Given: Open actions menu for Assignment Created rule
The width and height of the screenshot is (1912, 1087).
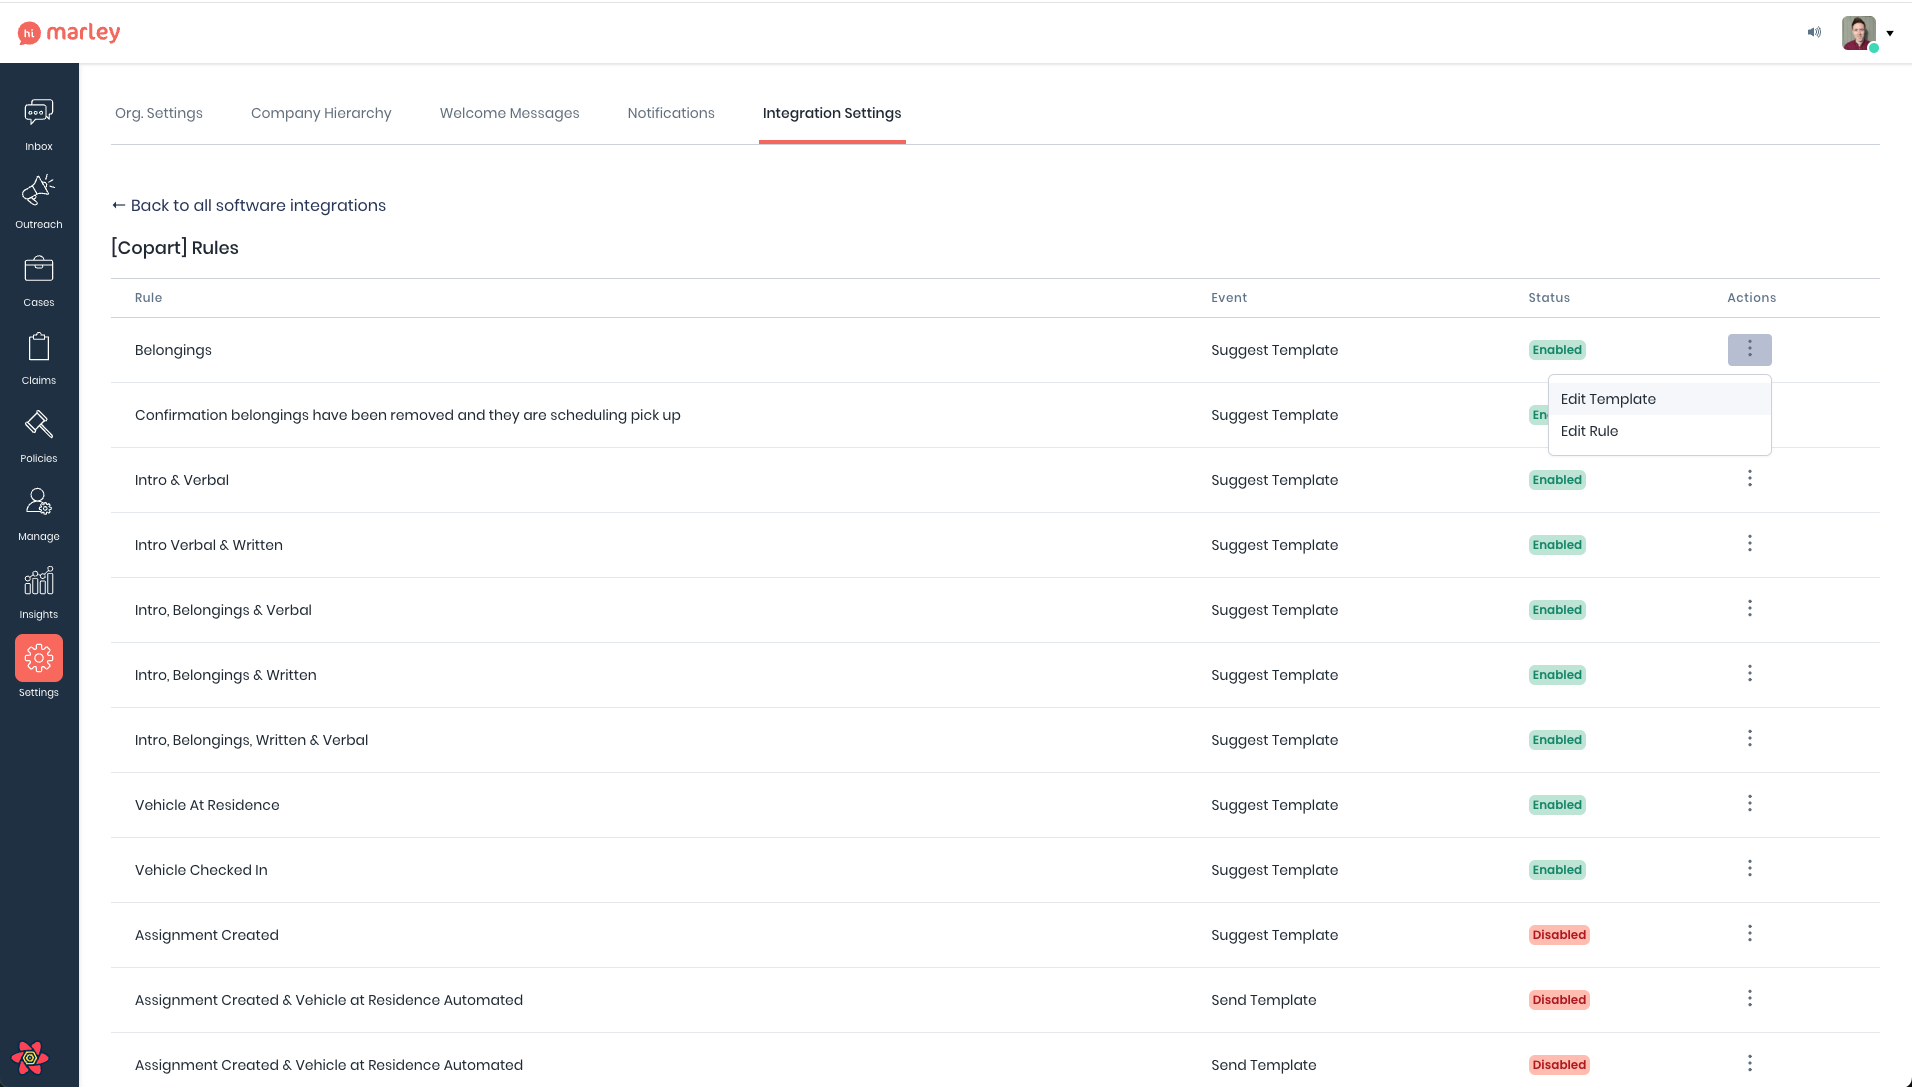Looking at the screenshot, I should pos(1749,933).
